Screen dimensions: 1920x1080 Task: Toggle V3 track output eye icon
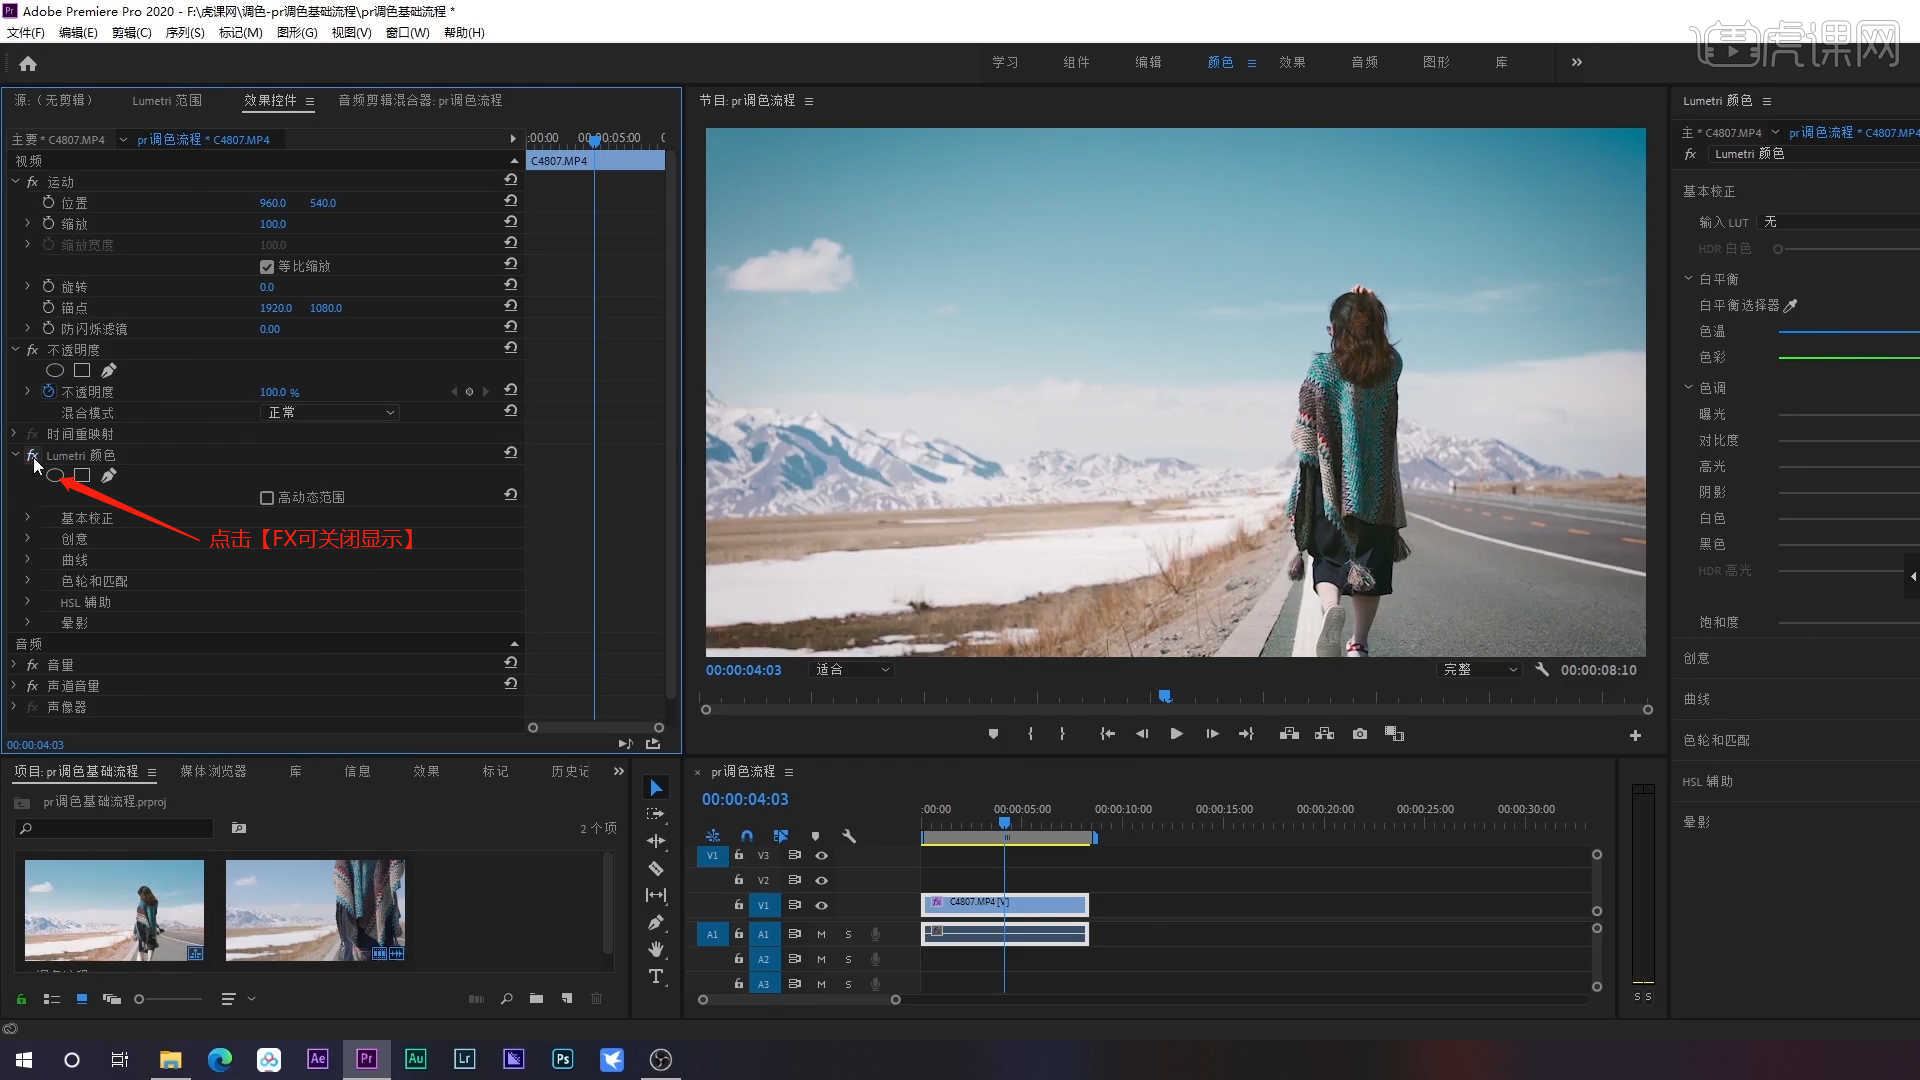click(x=821, y=856)
